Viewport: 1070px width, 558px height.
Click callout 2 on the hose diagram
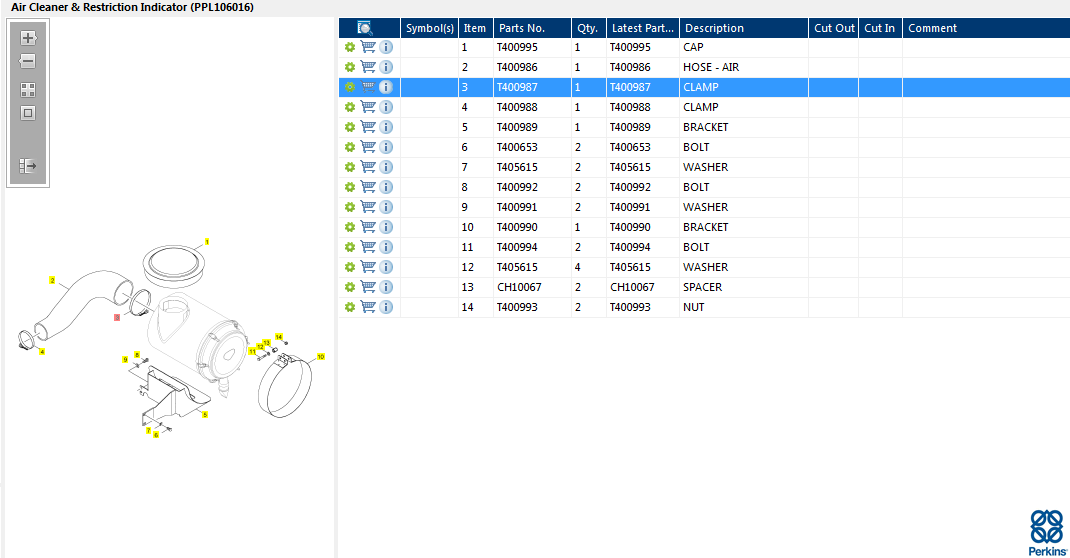point(52,280)
